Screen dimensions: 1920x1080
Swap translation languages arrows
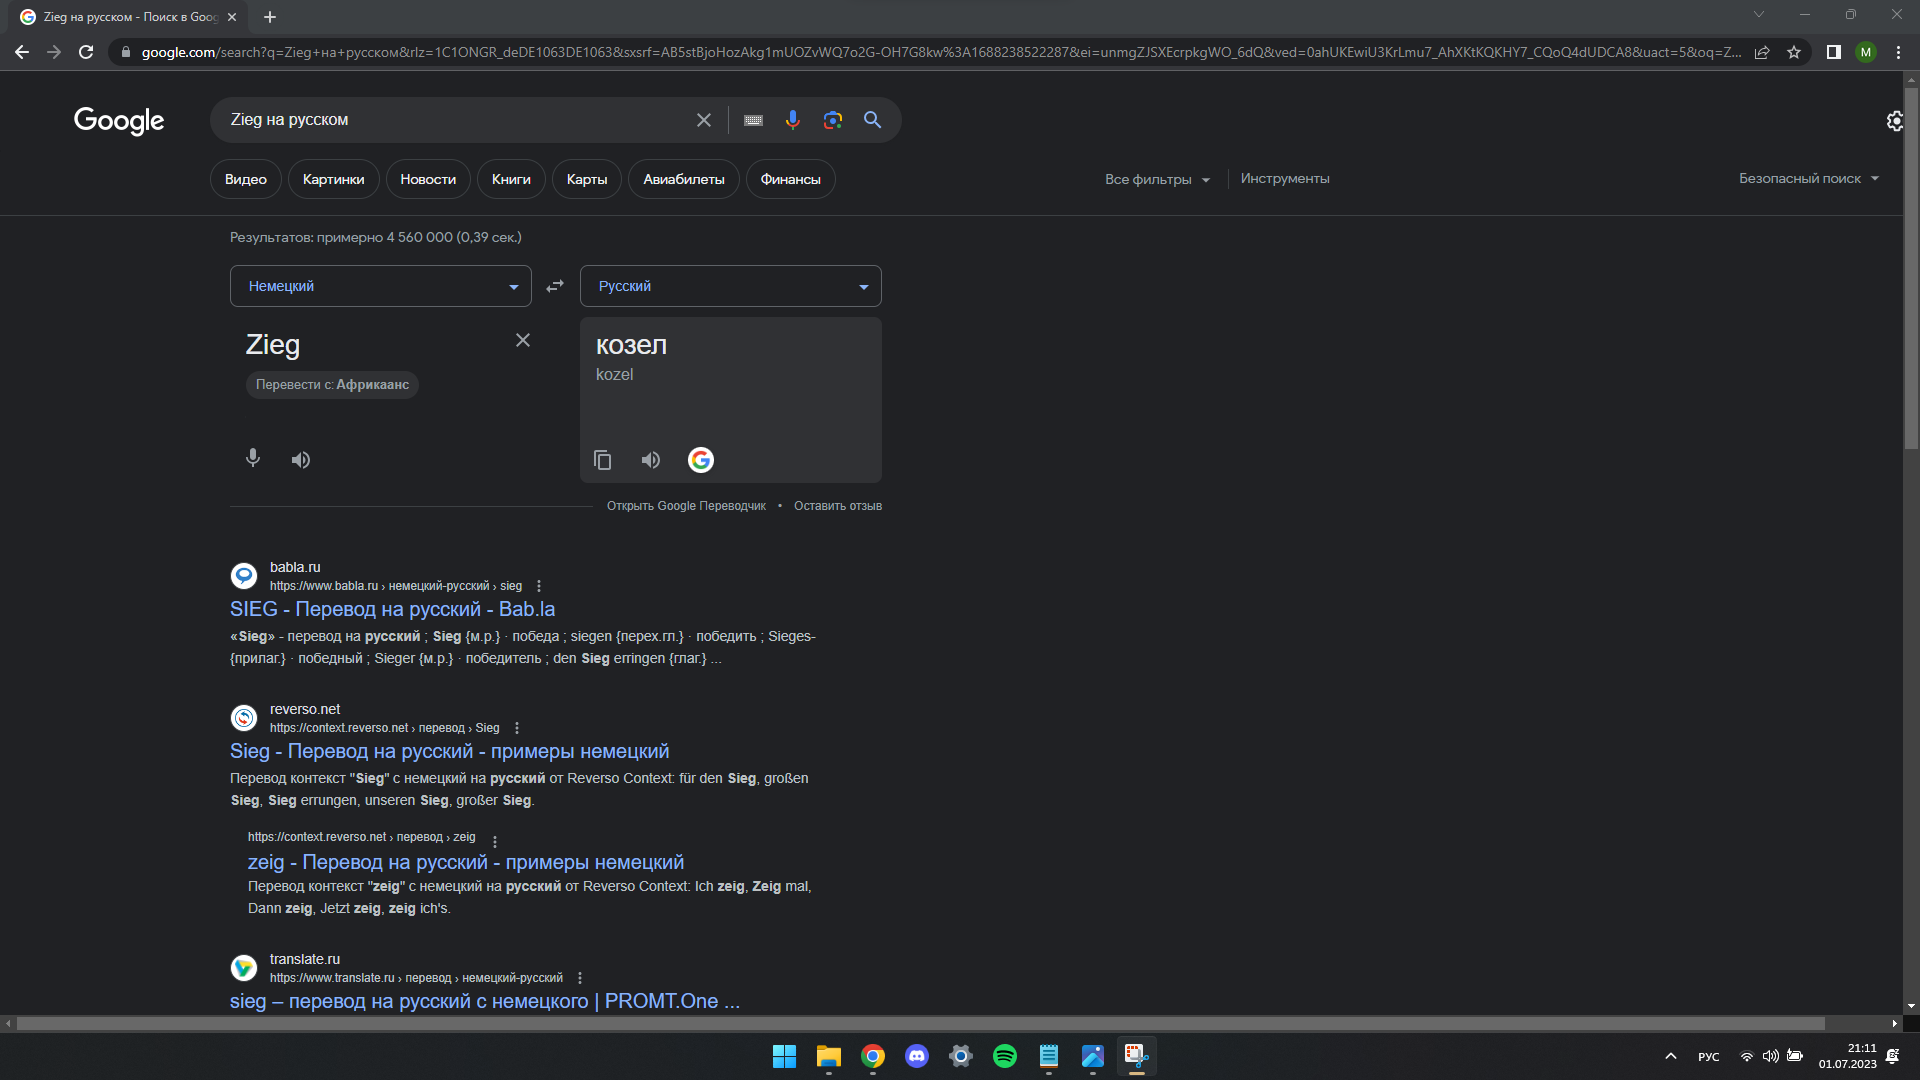[555, 286]
